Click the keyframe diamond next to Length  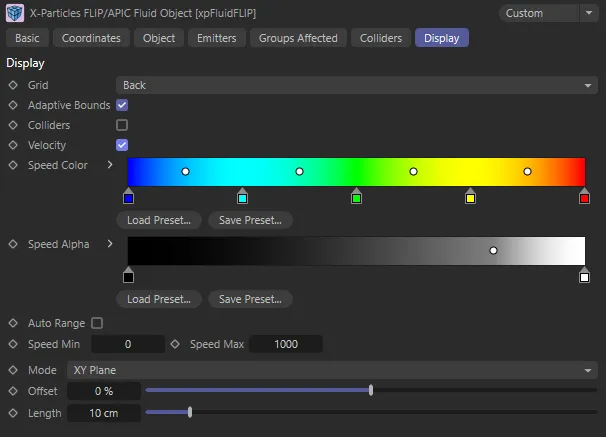(13, 412)
